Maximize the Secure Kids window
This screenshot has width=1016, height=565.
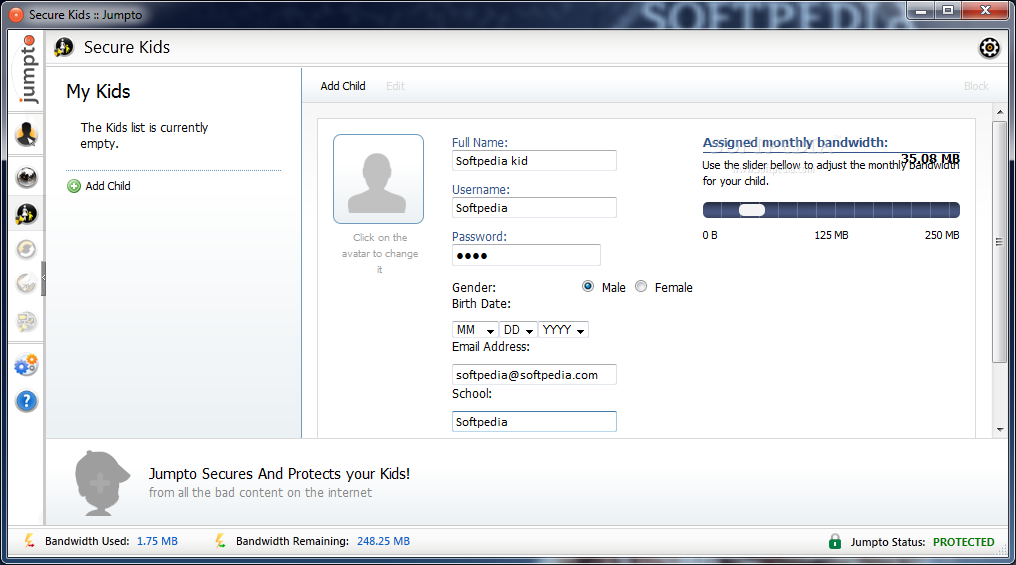947,10
